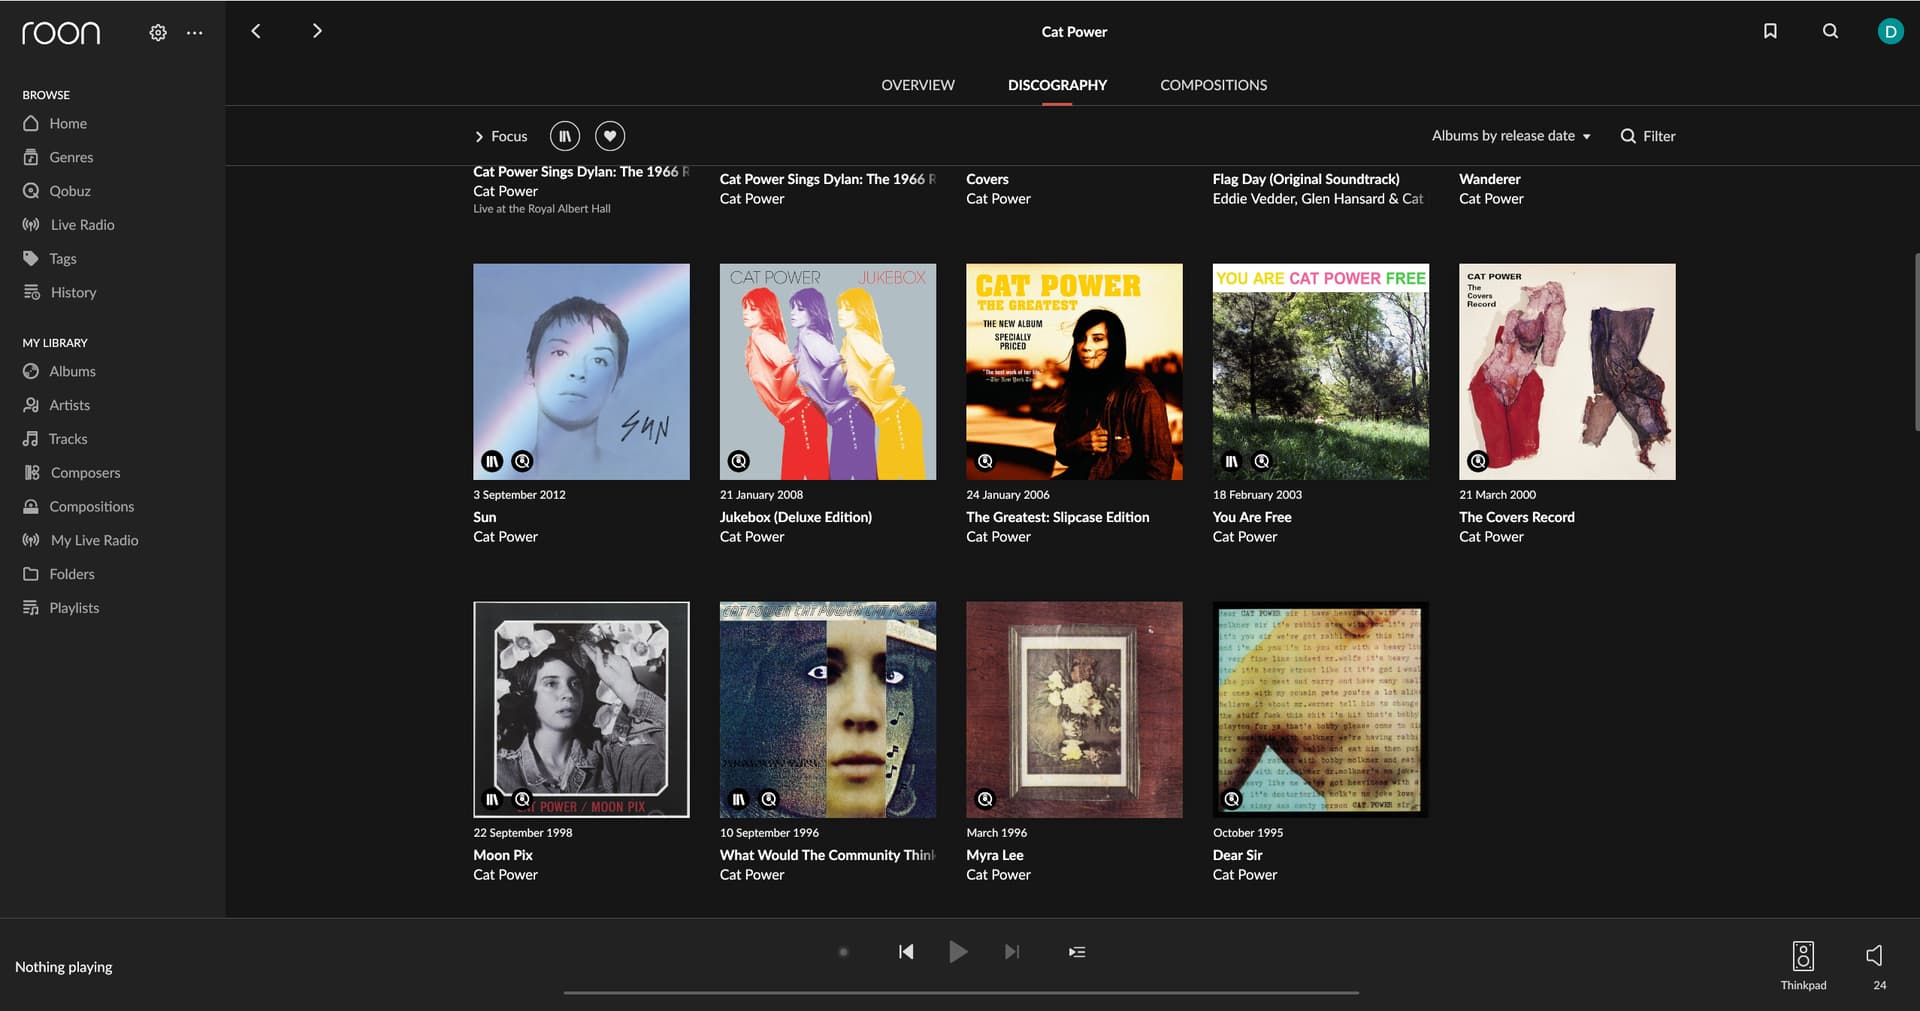Click library badge on Moon Pix cover
This screenshot has height=1011, width=1920.
click(492, 799)
